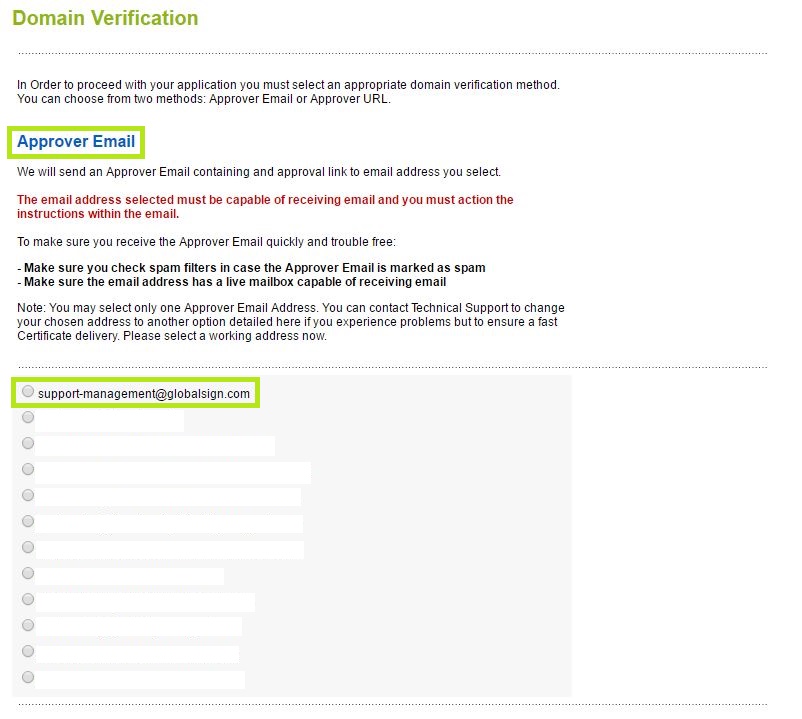802x719 pixels.
Task: Select the eighth radio option in the list
Action: coord(28,573)
